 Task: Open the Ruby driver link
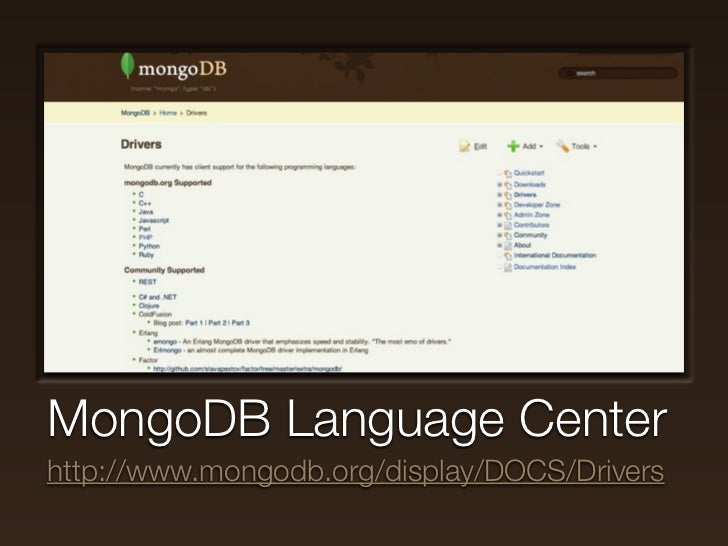coord(146,255)
